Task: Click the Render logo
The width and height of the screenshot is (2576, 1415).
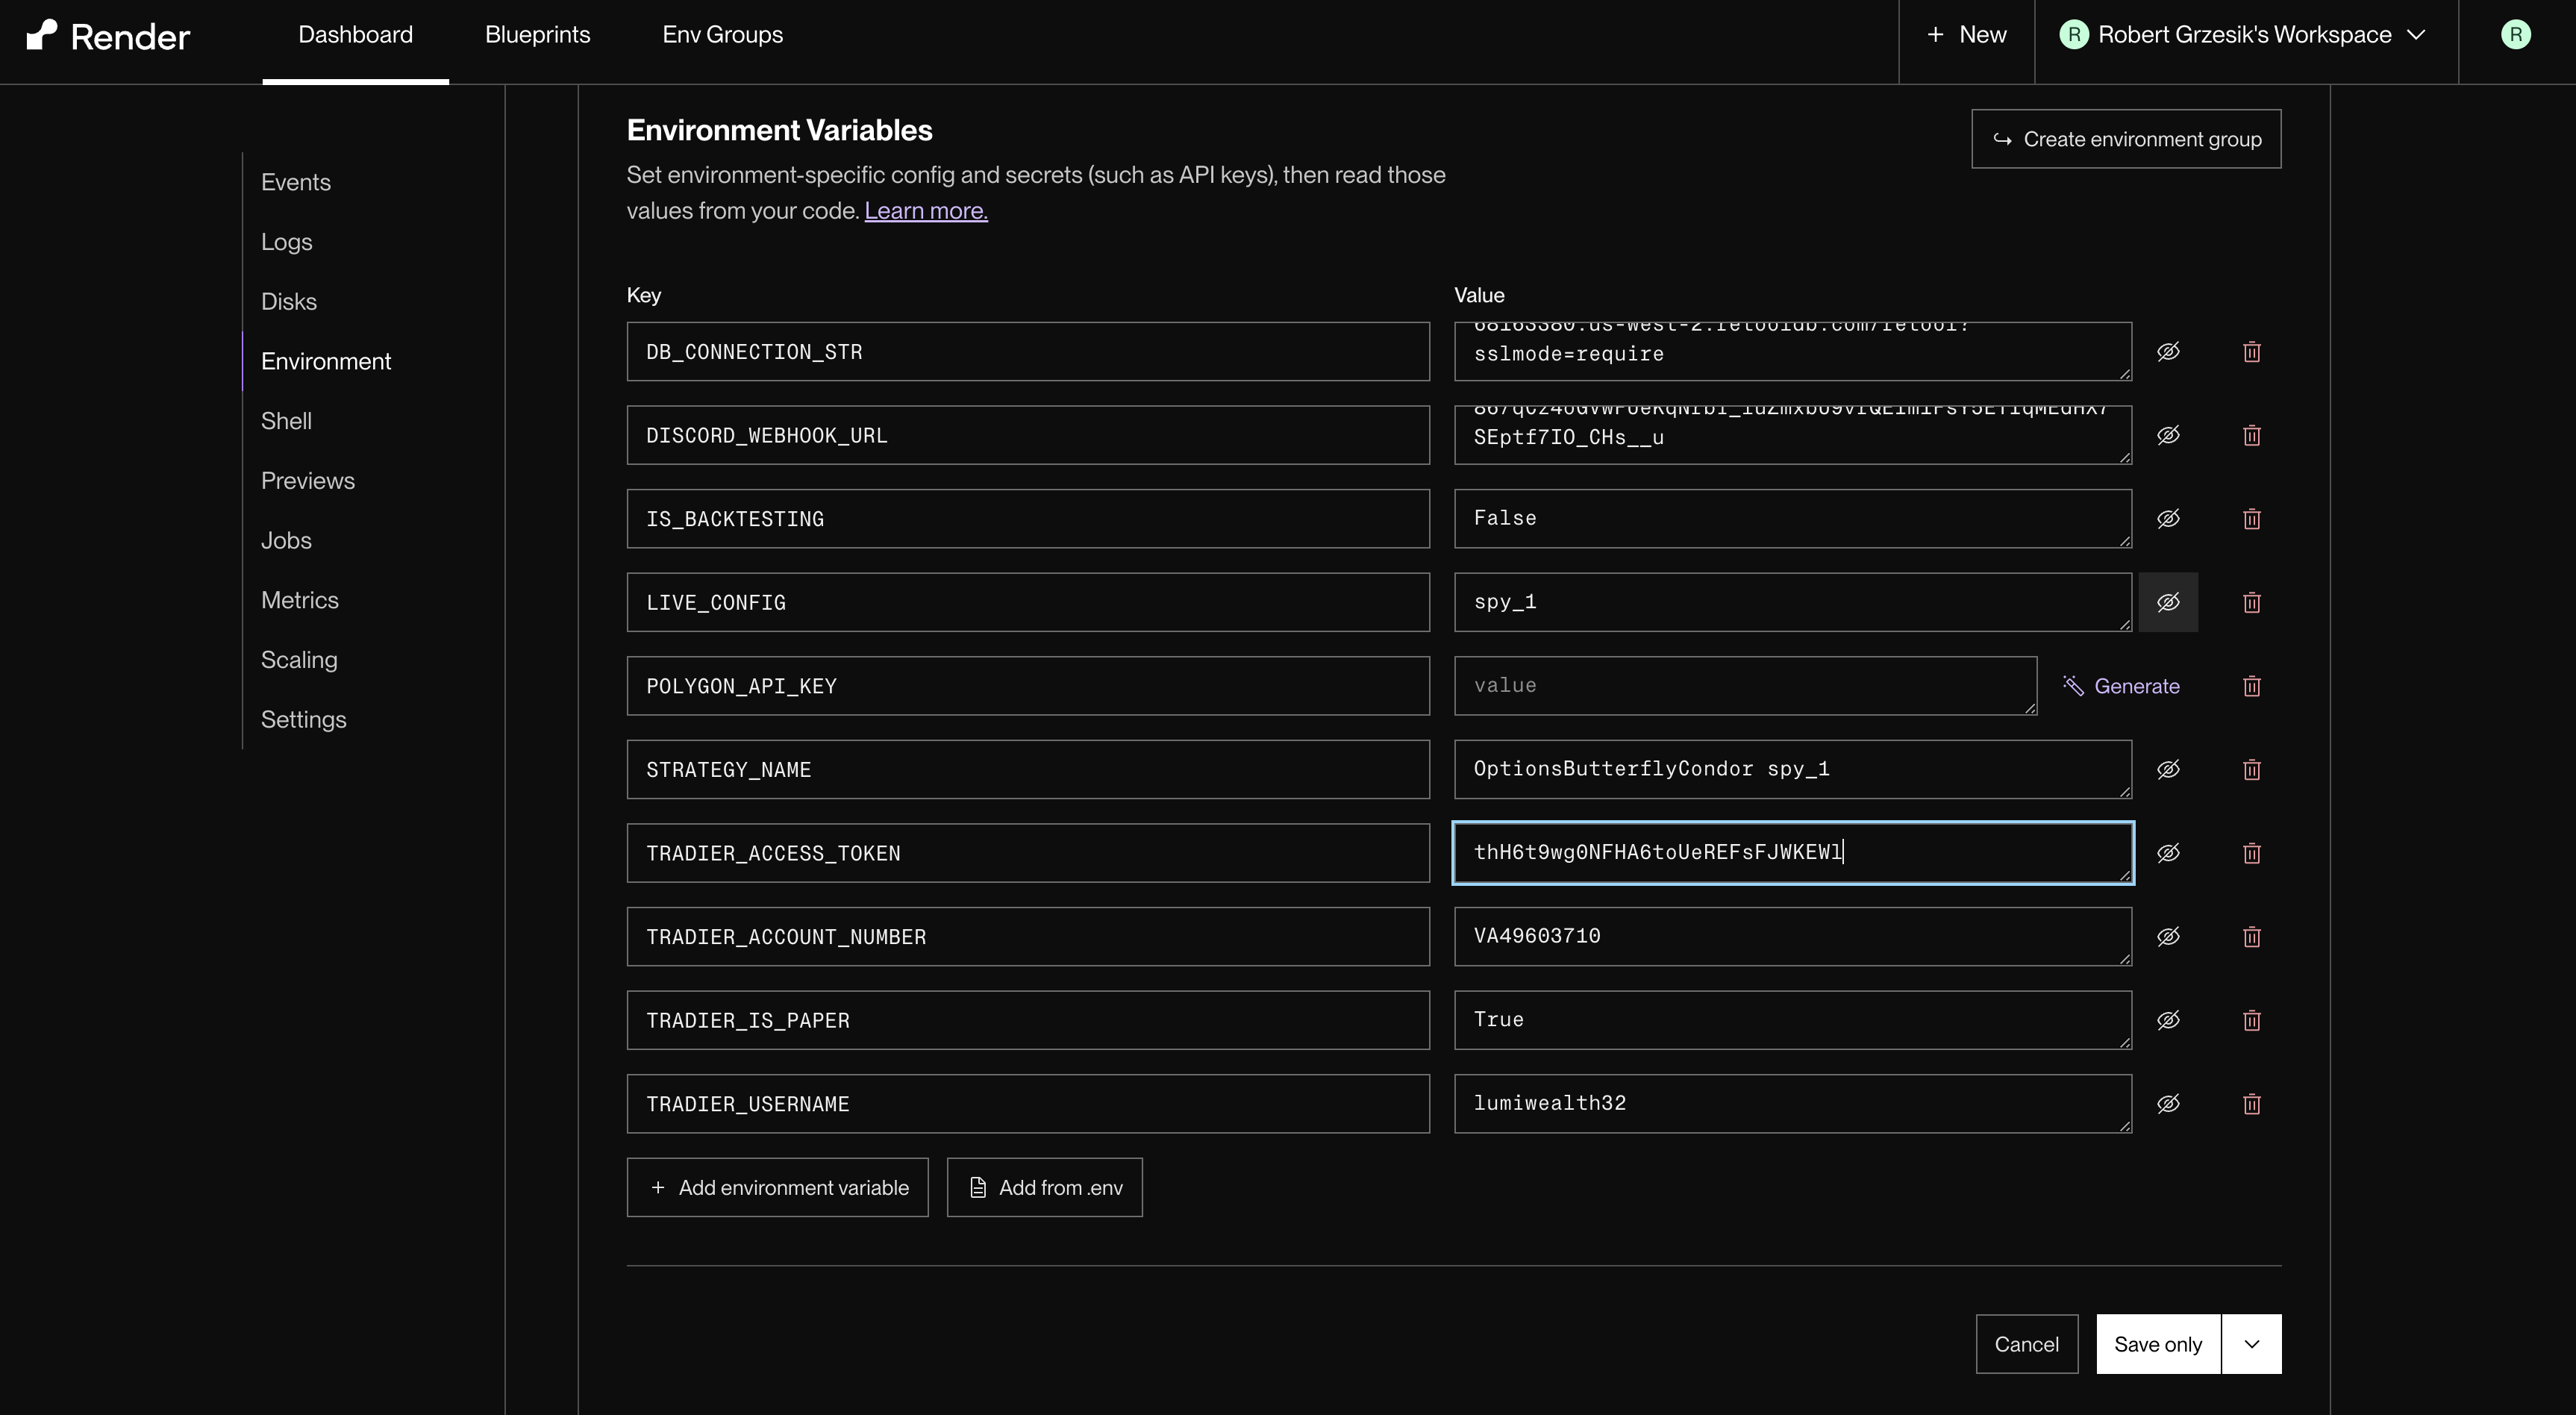Action: (108, 36)
